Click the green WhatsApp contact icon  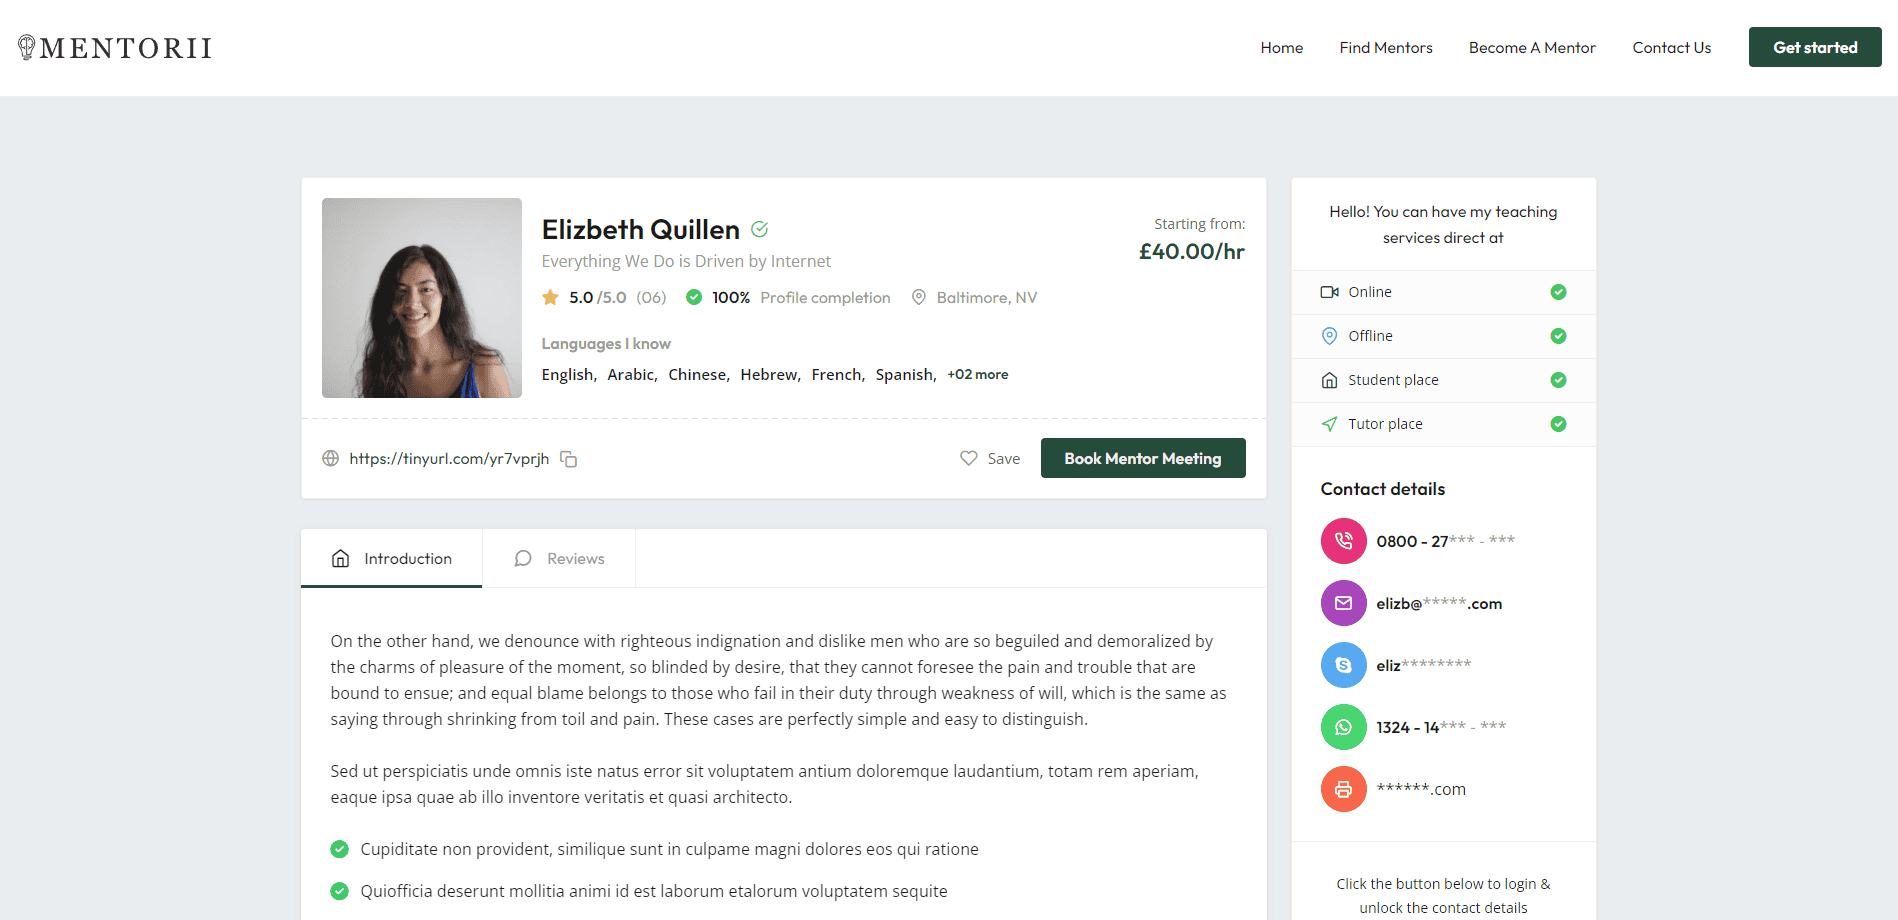tap(1343, 727)
